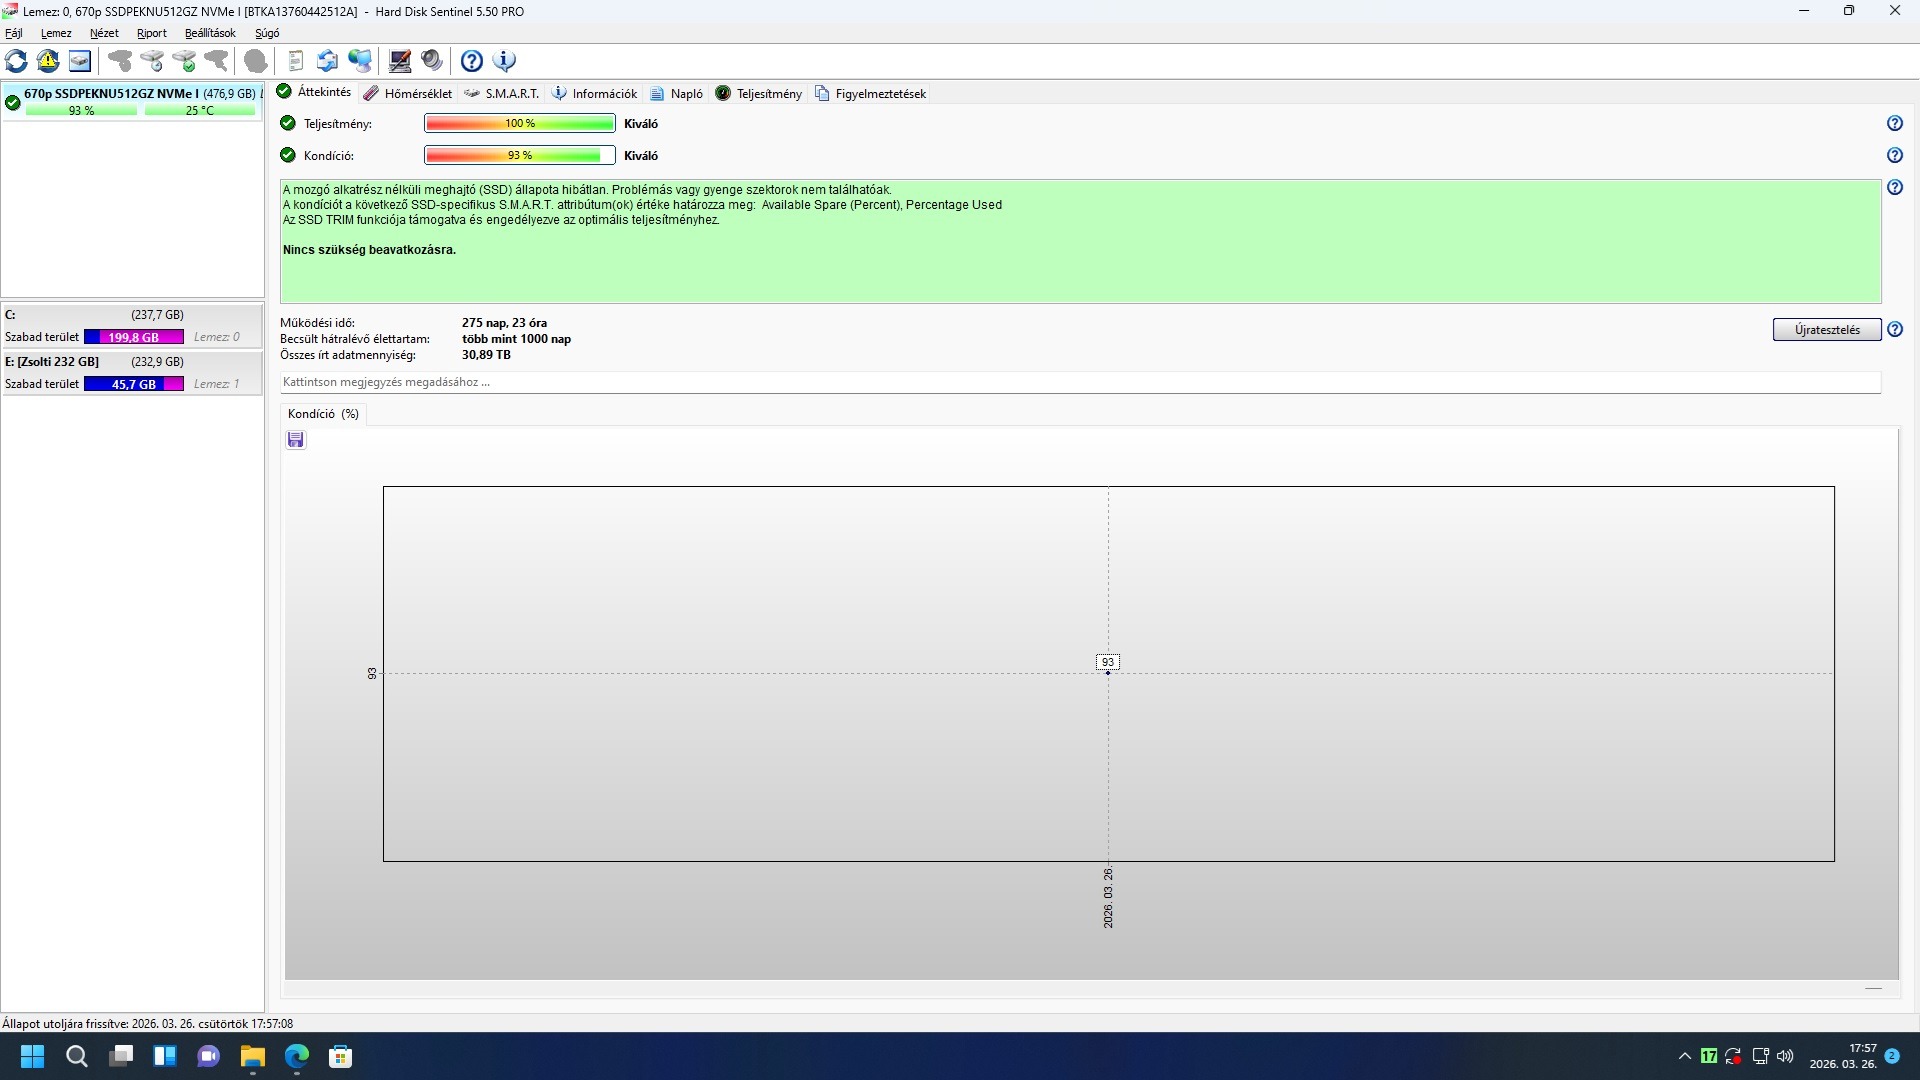
Task: Show hidden icons in system tray
Action: [x=1684, y=1056]
